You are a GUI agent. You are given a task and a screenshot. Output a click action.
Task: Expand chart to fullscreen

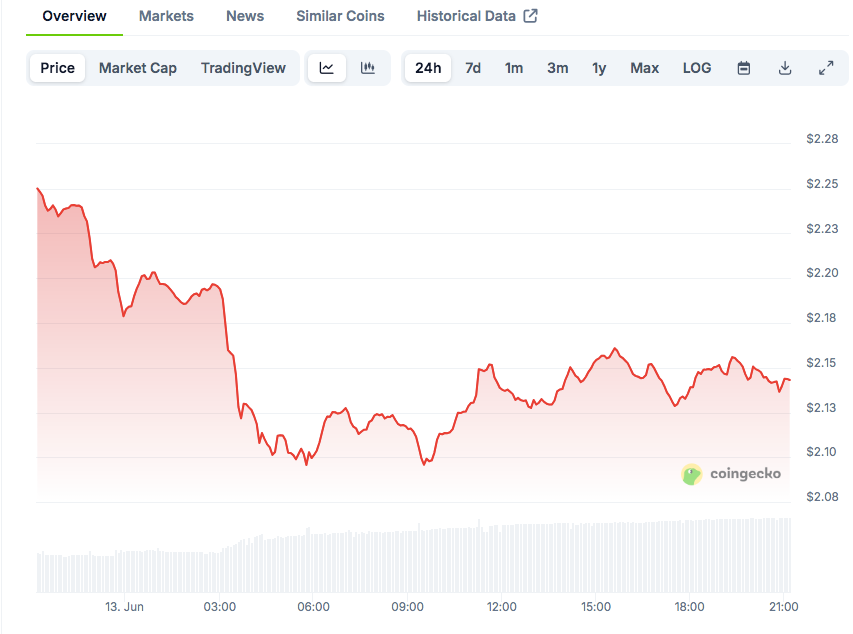click(x=826, y=68)
